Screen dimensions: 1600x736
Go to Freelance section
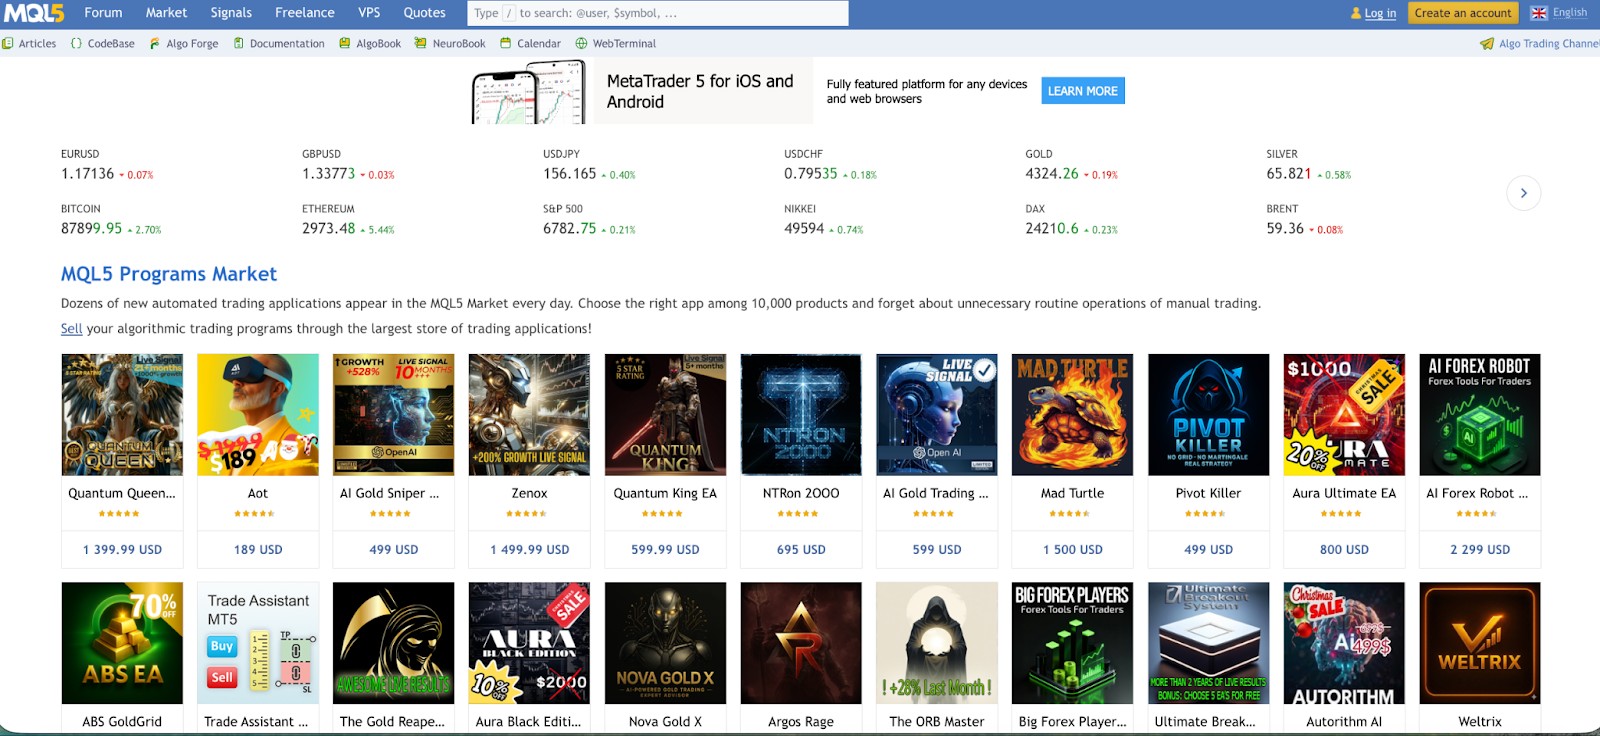click(x=305, y=13)
